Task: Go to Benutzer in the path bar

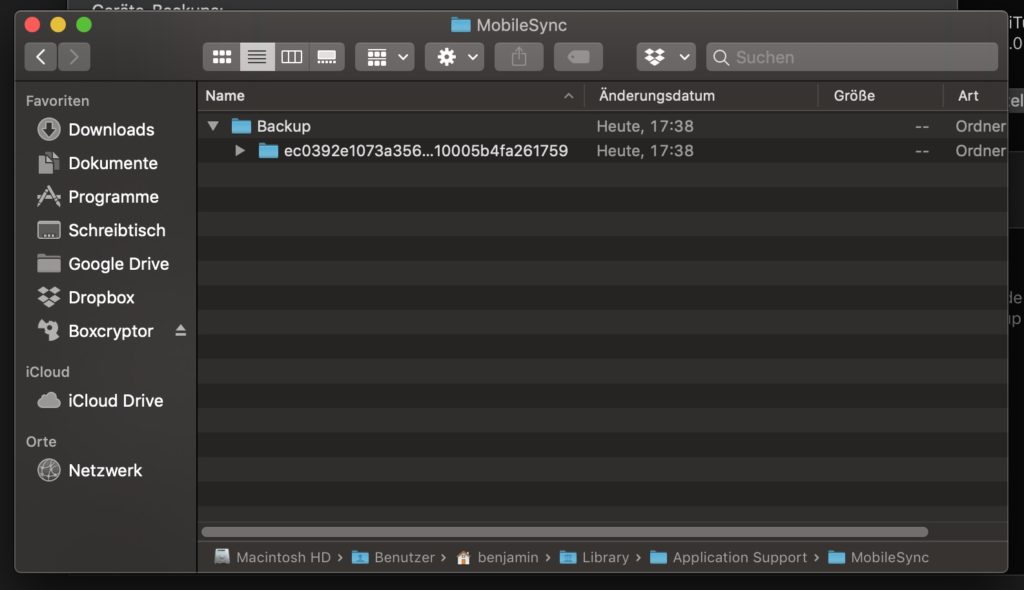Action: click(x=393, y=557)
